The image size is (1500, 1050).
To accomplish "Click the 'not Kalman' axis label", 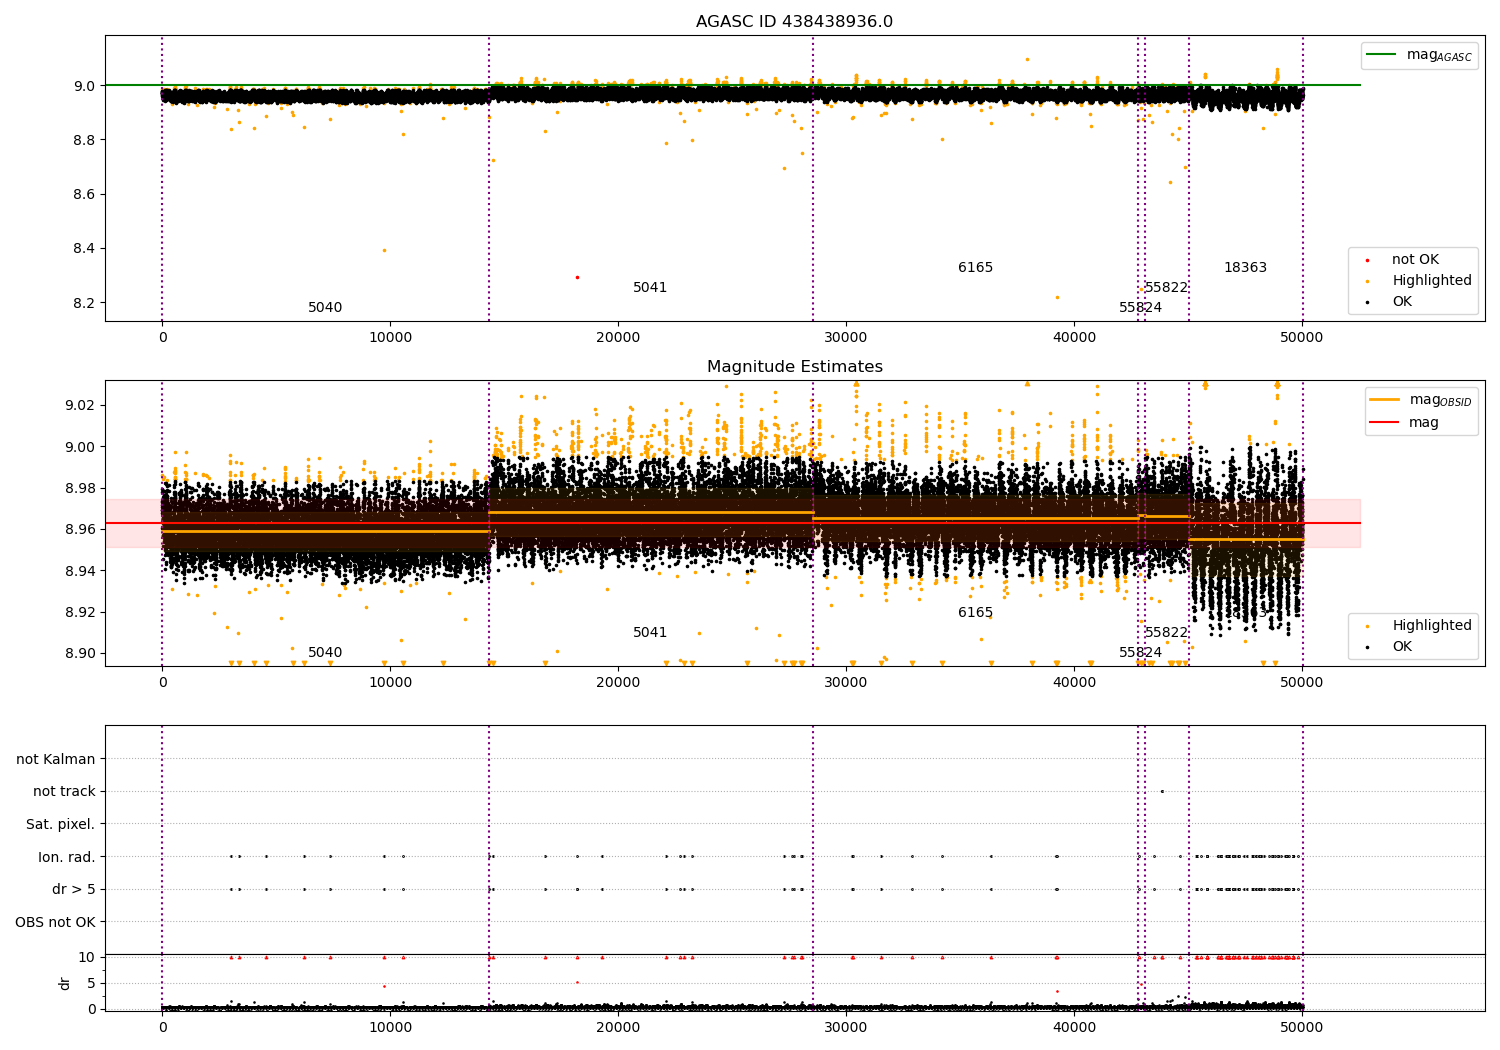I will (x=56, y=759).
